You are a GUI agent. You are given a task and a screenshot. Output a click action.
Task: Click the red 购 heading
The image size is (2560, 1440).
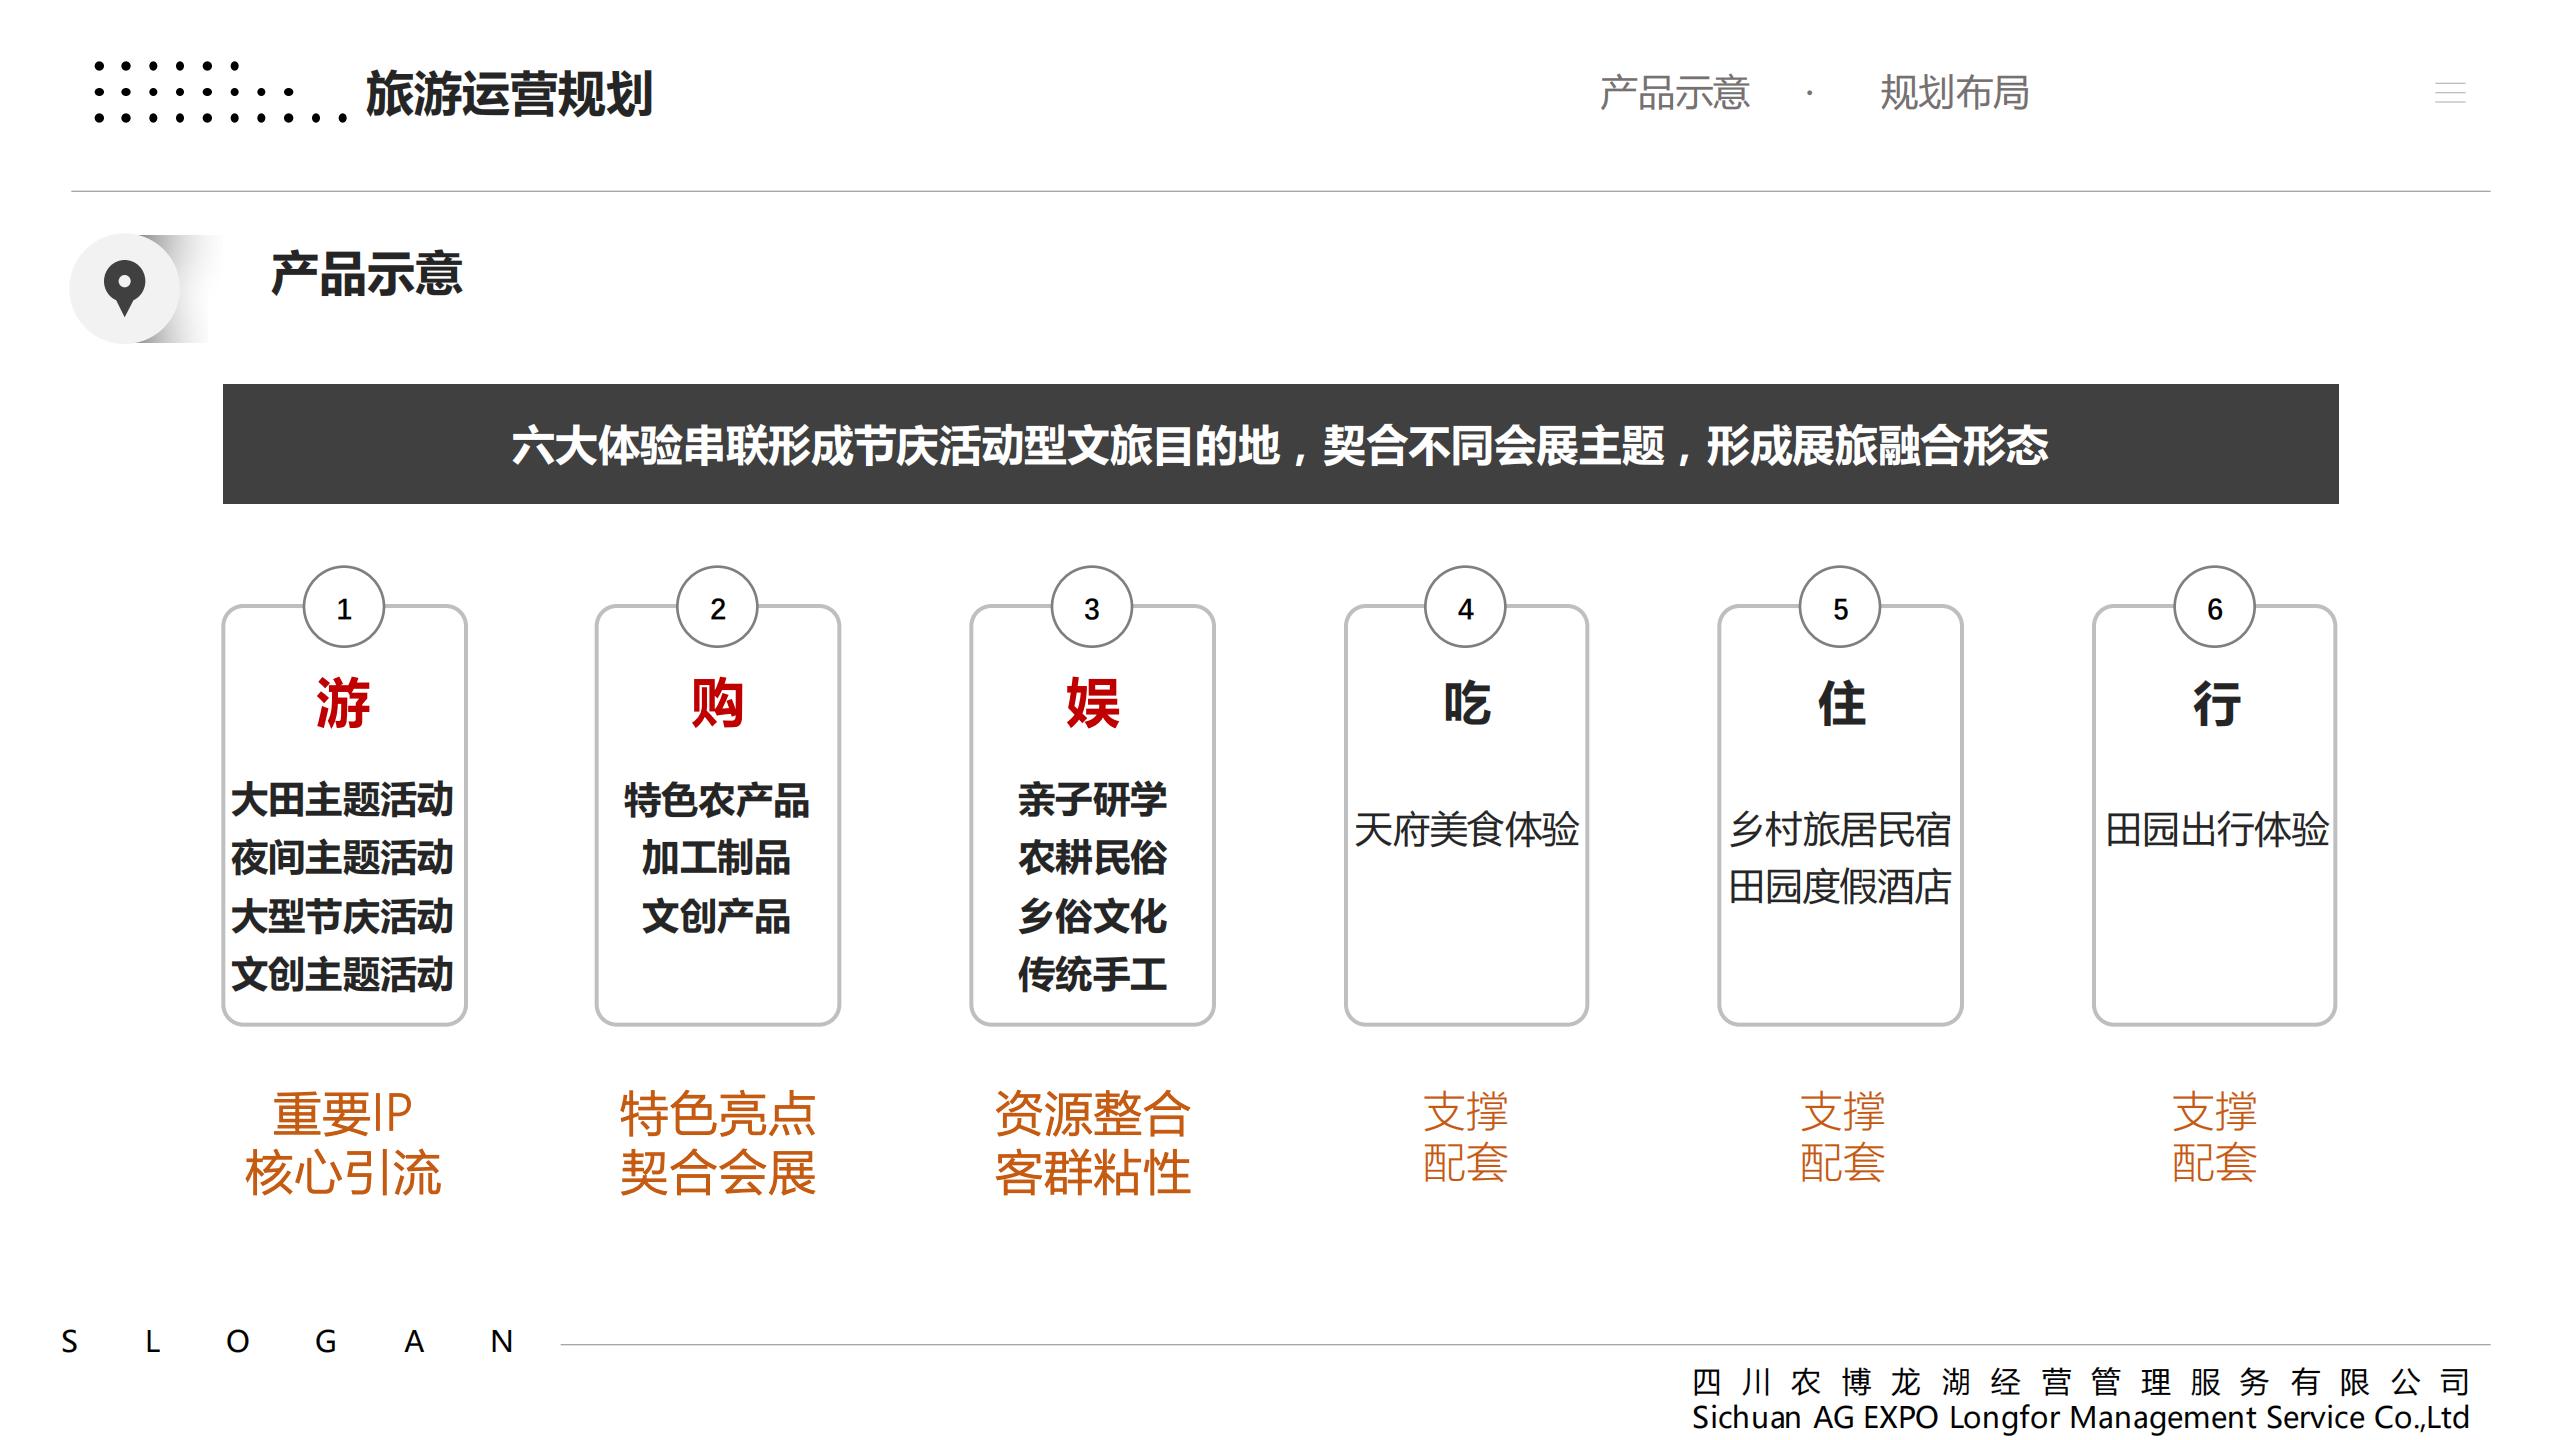pos(717,703)
